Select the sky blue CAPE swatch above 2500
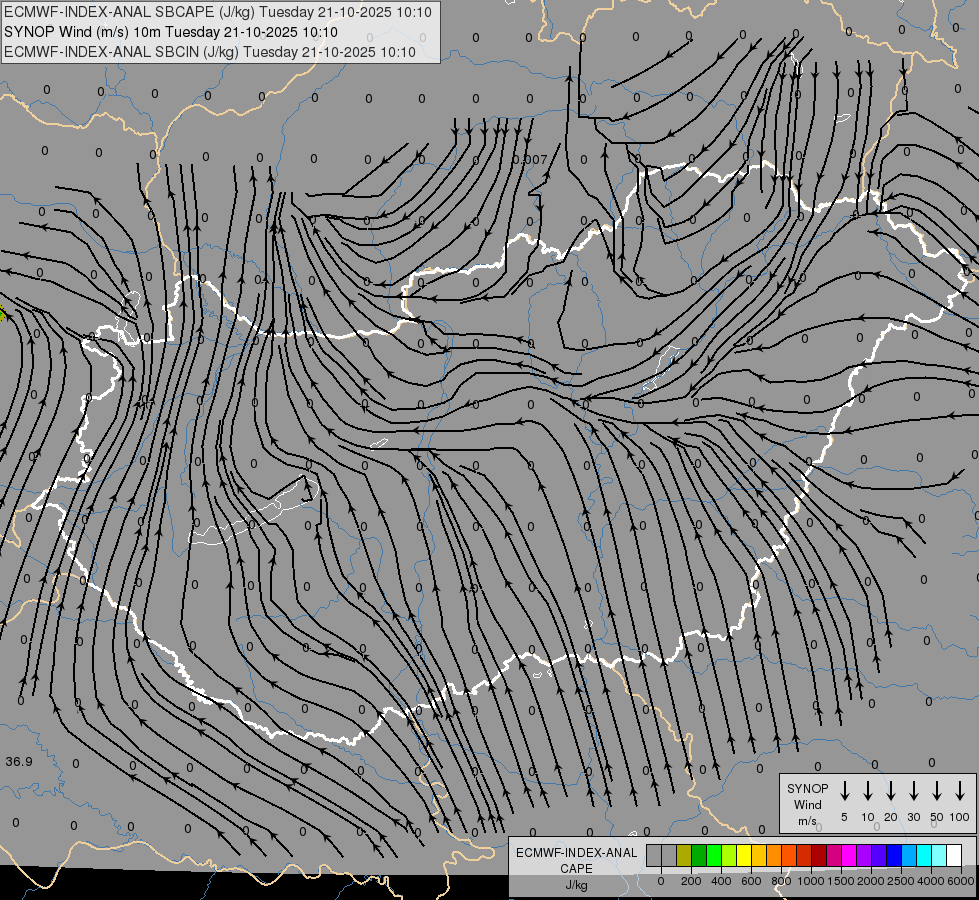Image resolution: width=979 pixels, height=900 pixels. (909, 855)
